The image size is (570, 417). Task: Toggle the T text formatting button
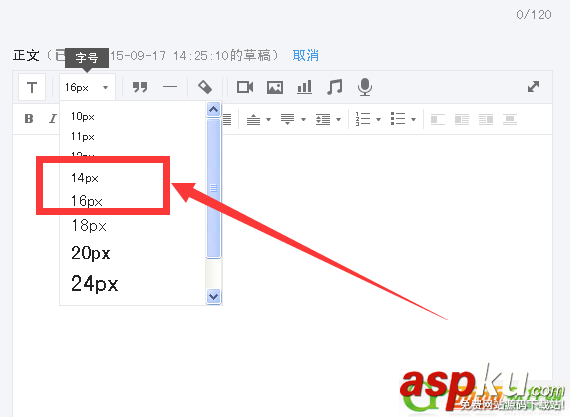pos(32,87)
